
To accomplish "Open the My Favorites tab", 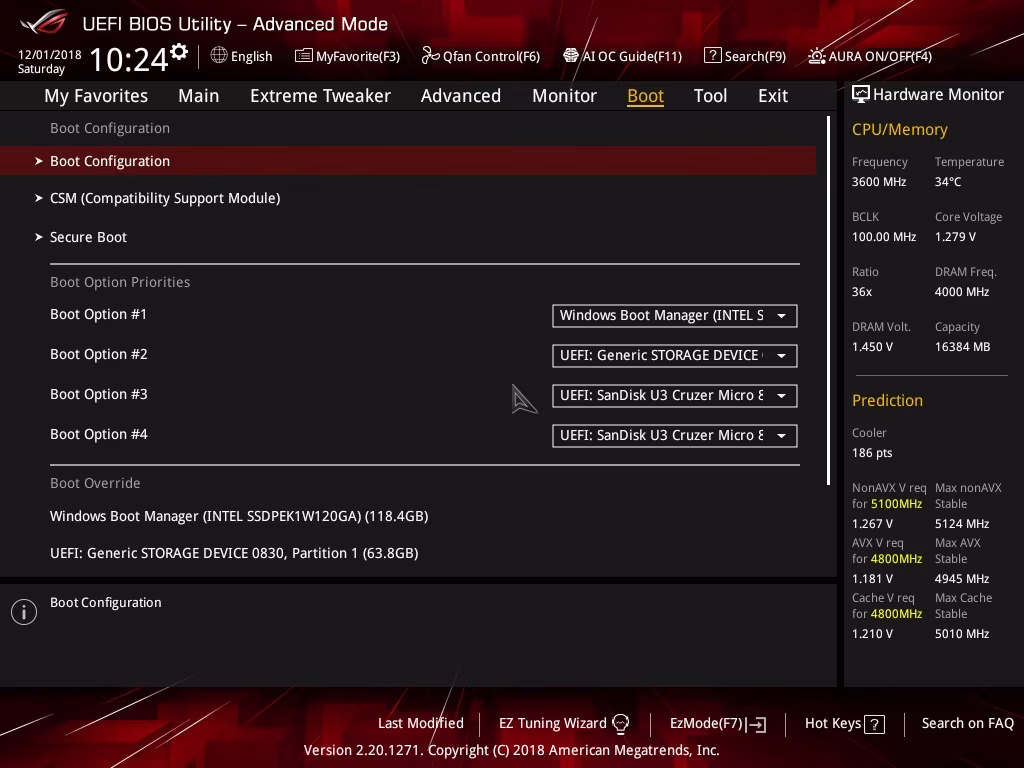I will click(x=96, y=96).
